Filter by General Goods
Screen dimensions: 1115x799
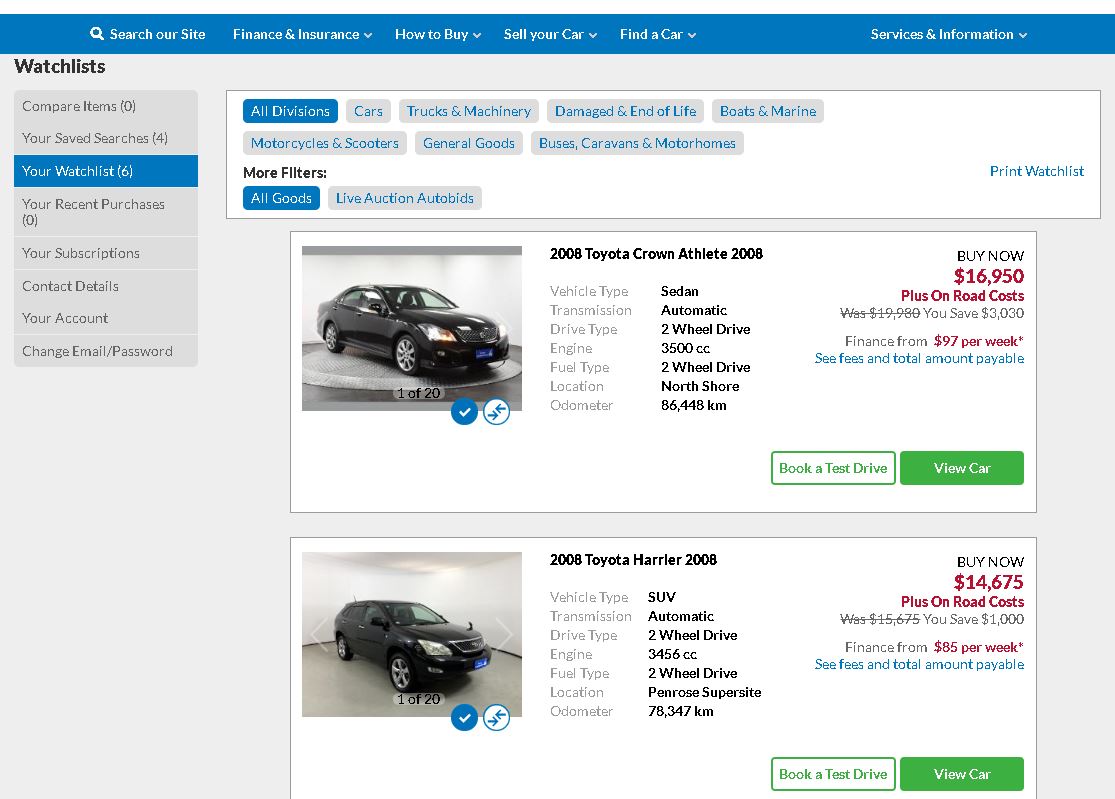(469, 143)
